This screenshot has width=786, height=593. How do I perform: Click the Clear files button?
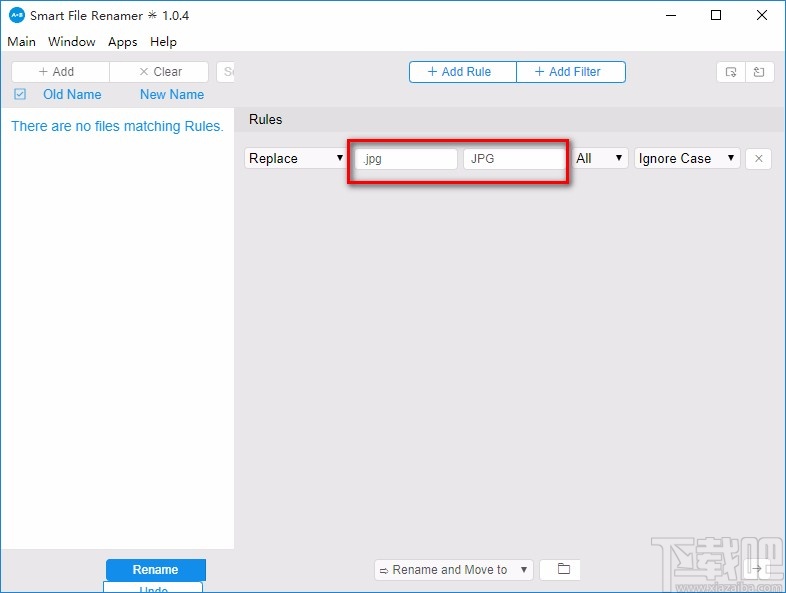coord(159,72)
